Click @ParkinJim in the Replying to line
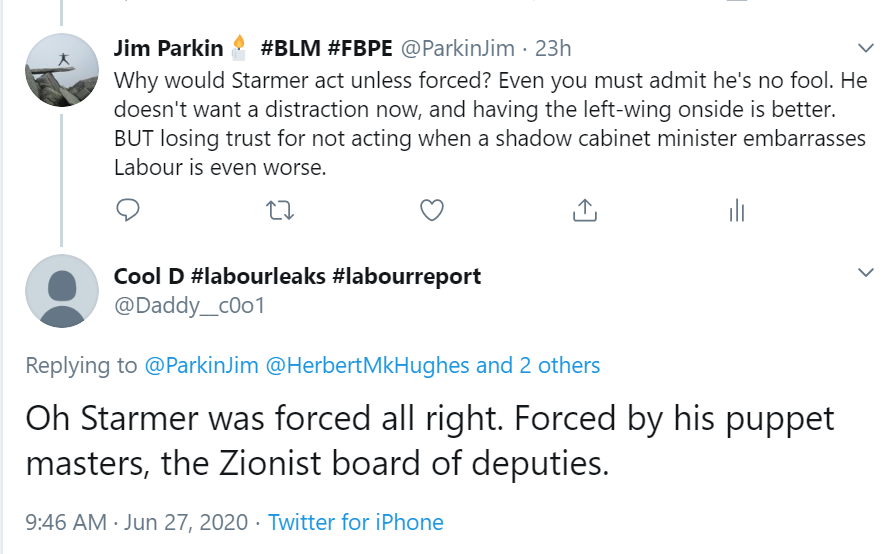 click(x=202, y=365)
